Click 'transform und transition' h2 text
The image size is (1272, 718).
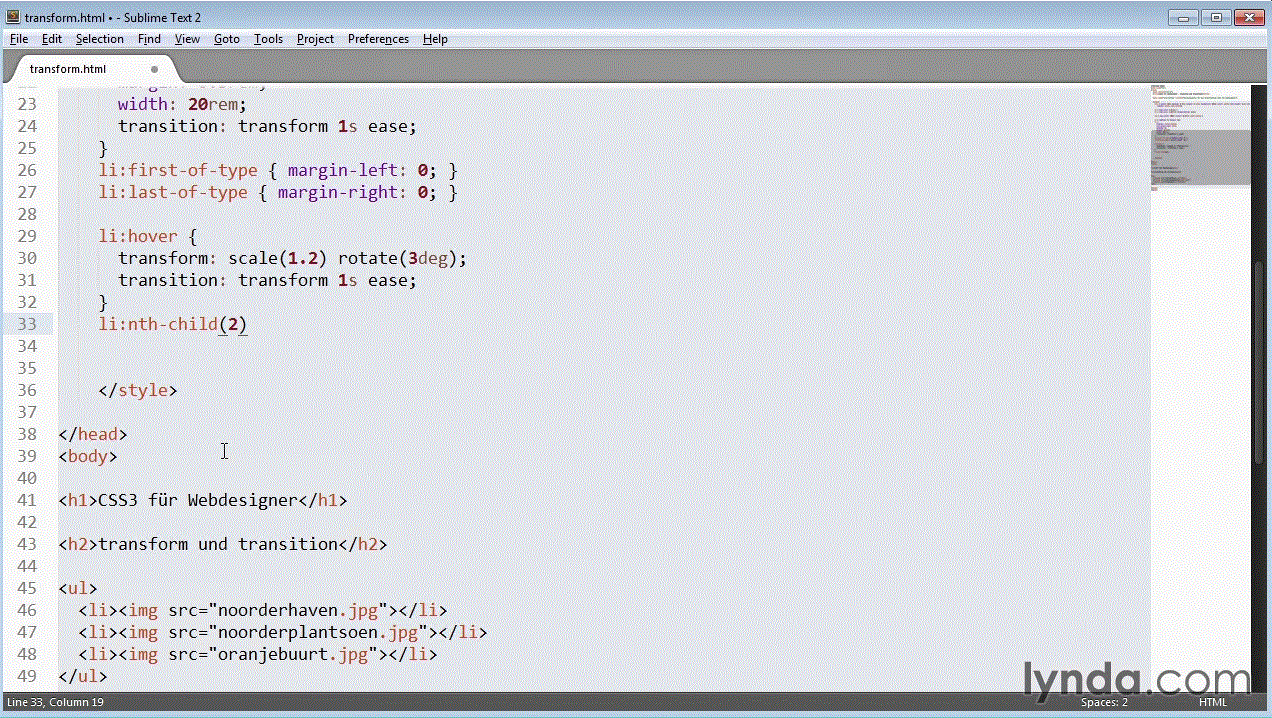click(x=218, y=544)
